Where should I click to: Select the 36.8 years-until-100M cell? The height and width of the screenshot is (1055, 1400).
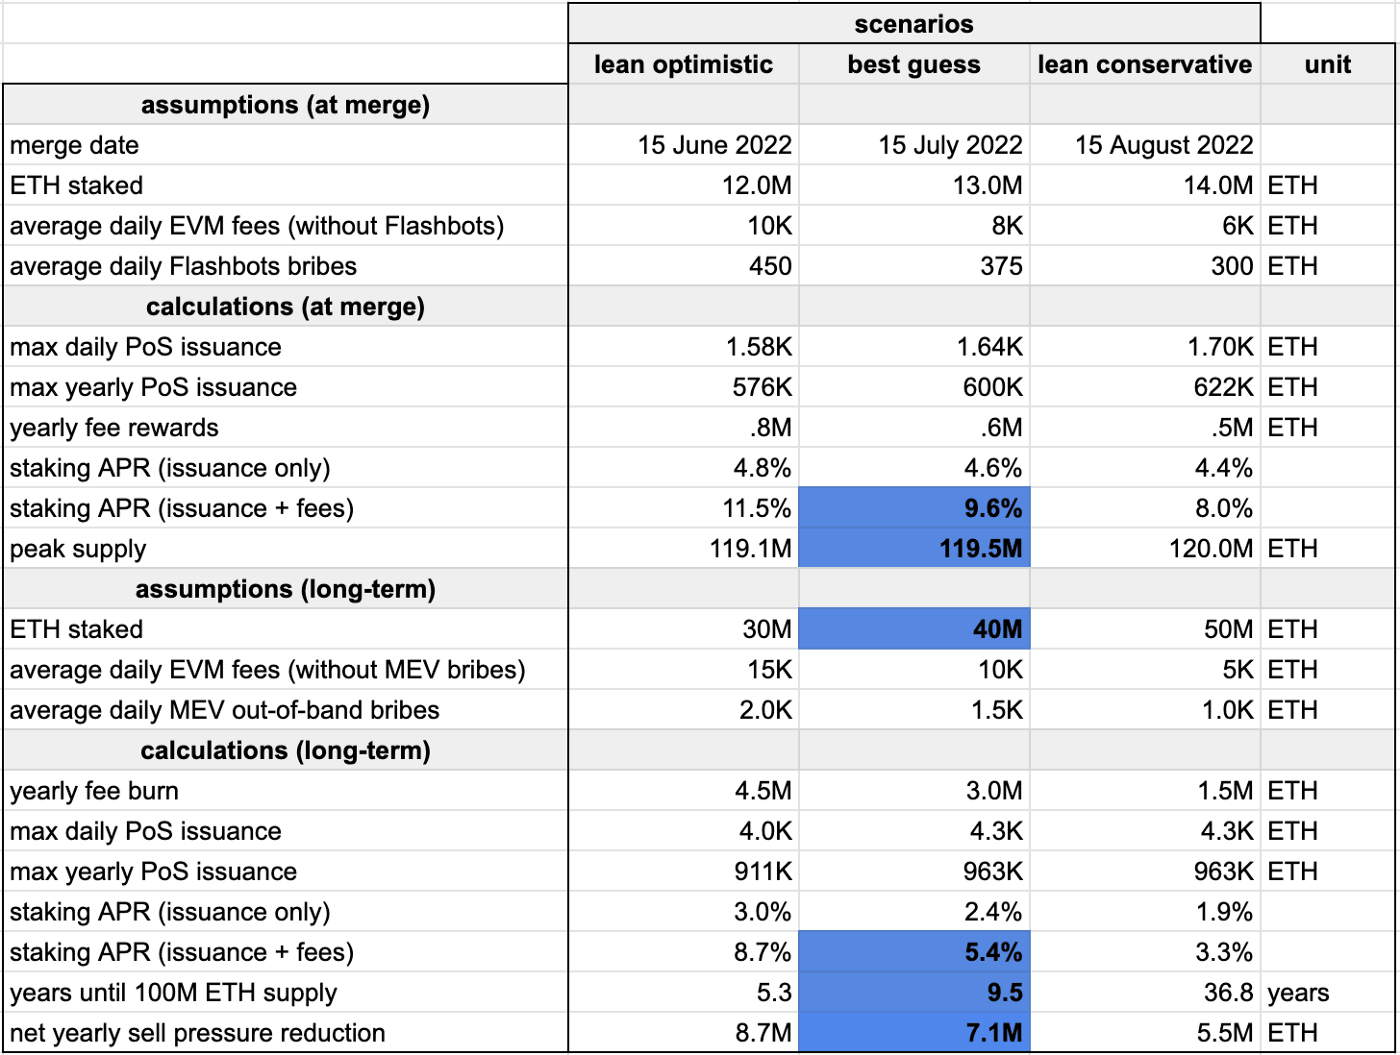tap(1227, 993)
